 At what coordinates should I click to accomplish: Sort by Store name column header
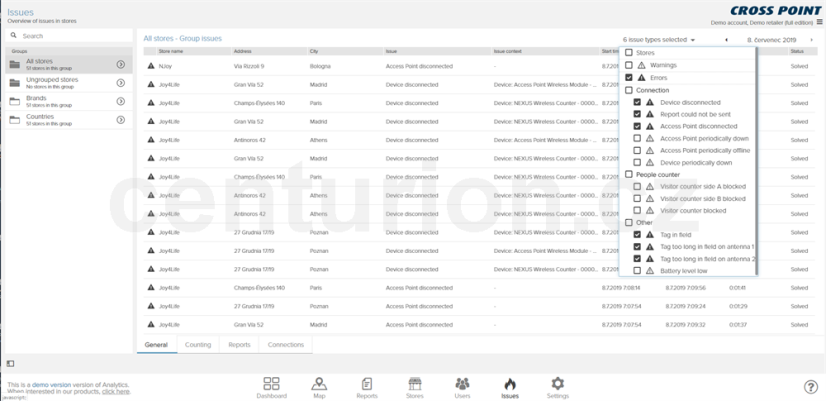pyautogui.click(x=171, y=51)
